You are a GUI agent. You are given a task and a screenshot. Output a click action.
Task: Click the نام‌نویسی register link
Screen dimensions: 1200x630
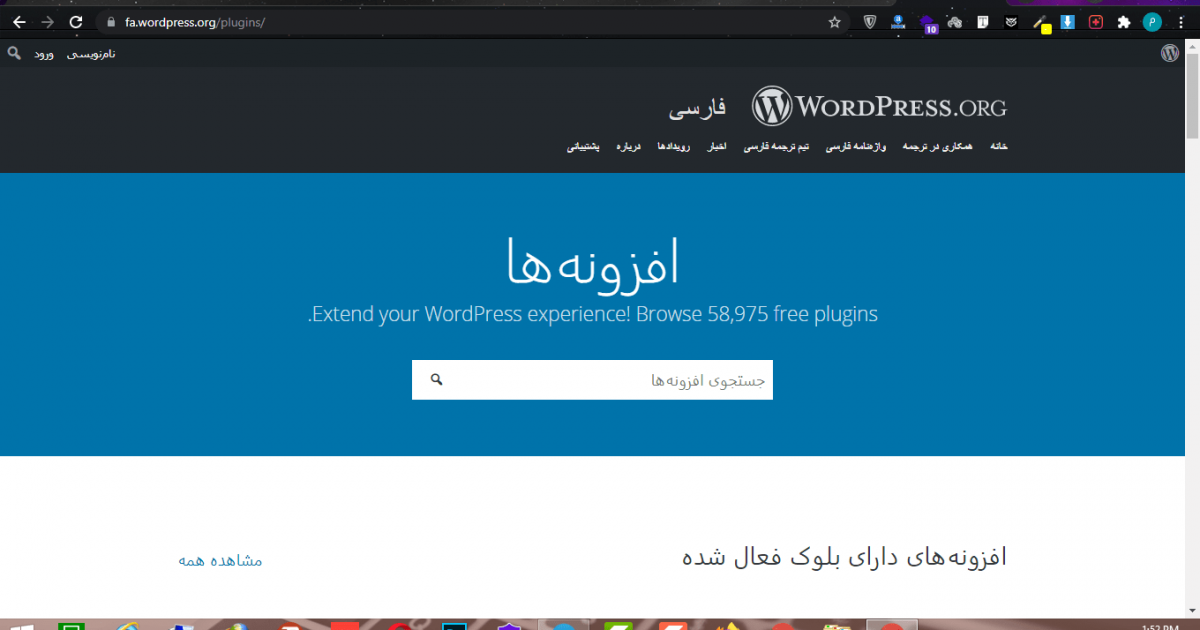pyautogui.click(x=91, y=53)
